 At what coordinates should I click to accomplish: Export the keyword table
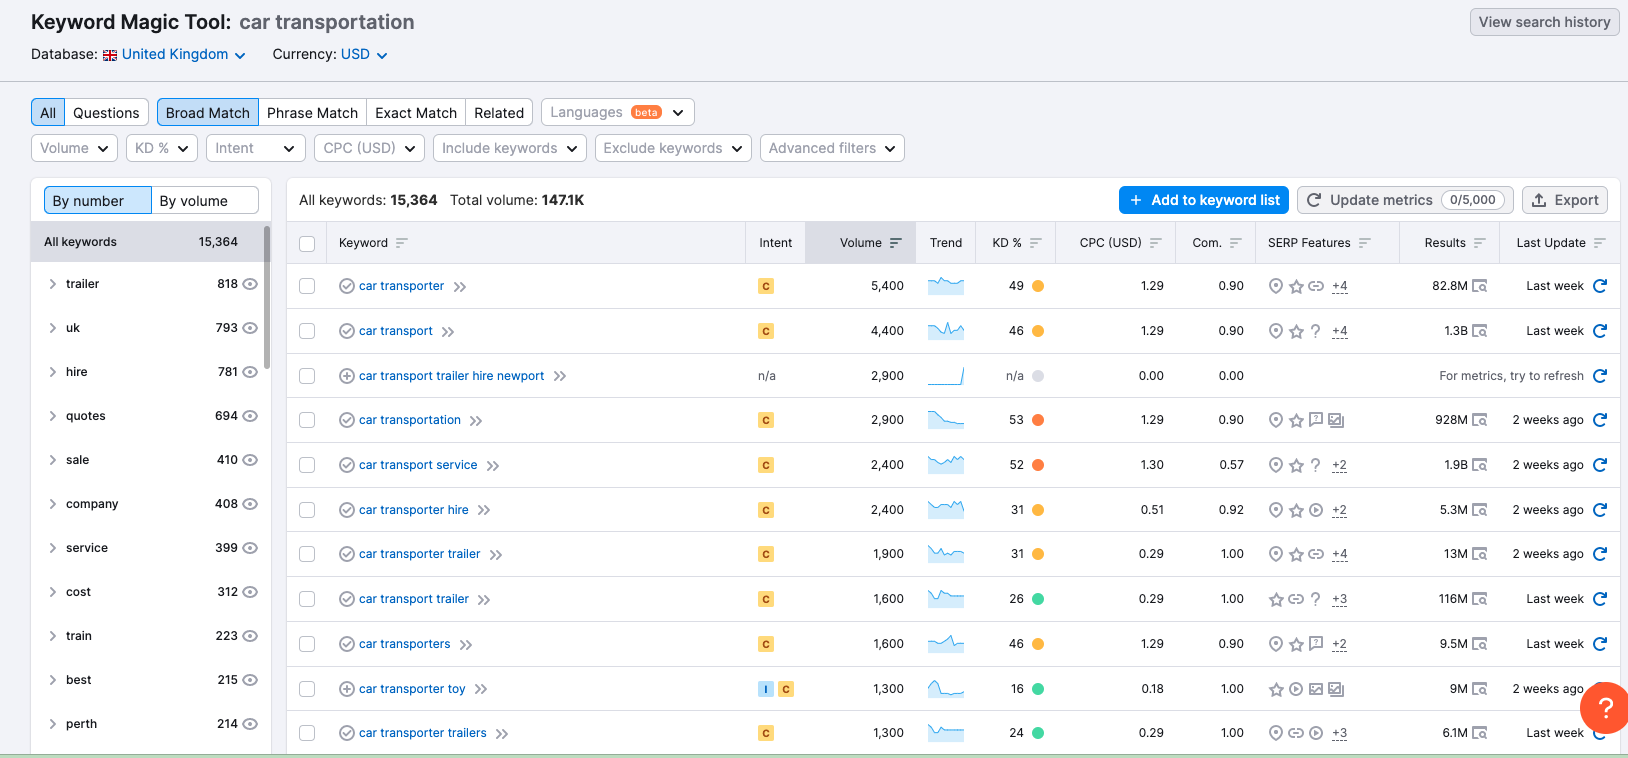coord(1565,200)
